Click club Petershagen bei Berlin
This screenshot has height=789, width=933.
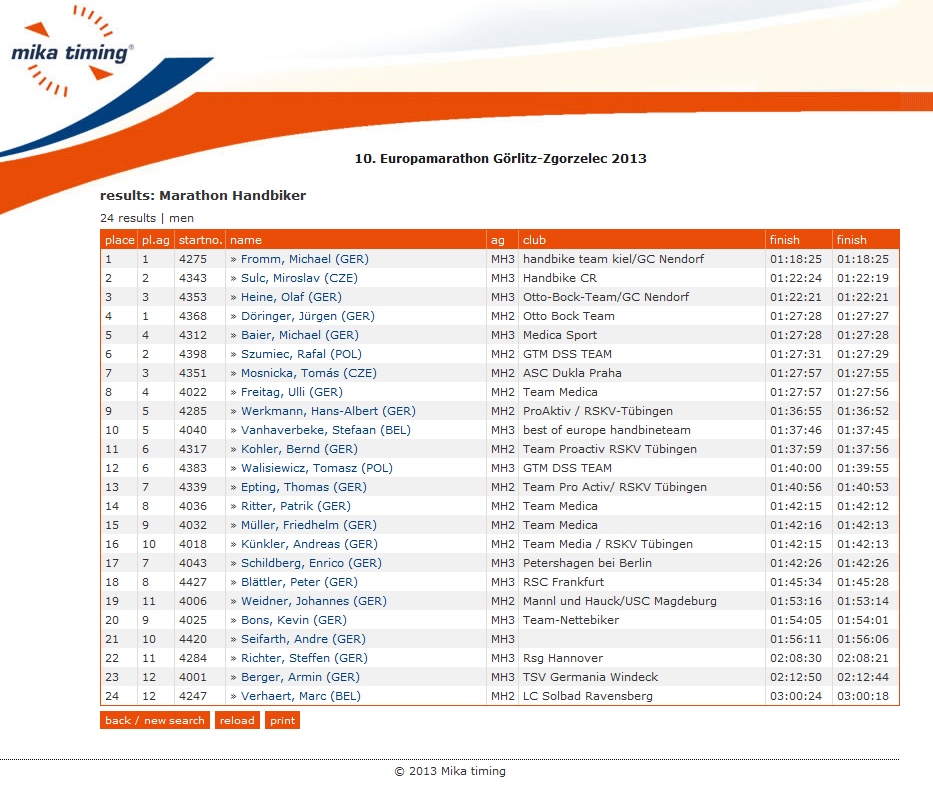(x=587, y=563)
